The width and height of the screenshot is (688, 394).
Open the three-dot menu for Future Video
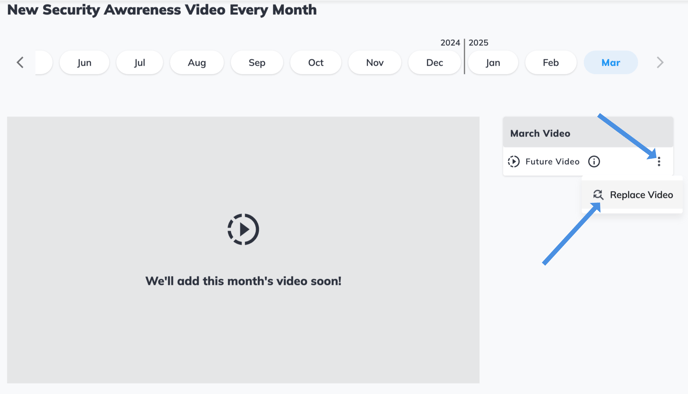(x=659, y=162)
